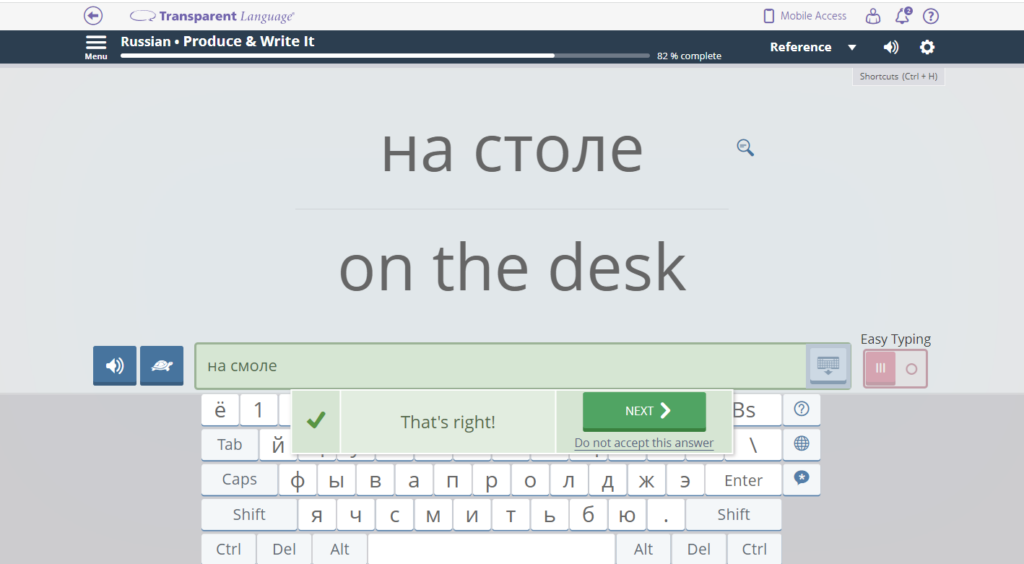Toggle sound with header speaker icon
The image size is (1024, 564).
[x=891, y=47]
